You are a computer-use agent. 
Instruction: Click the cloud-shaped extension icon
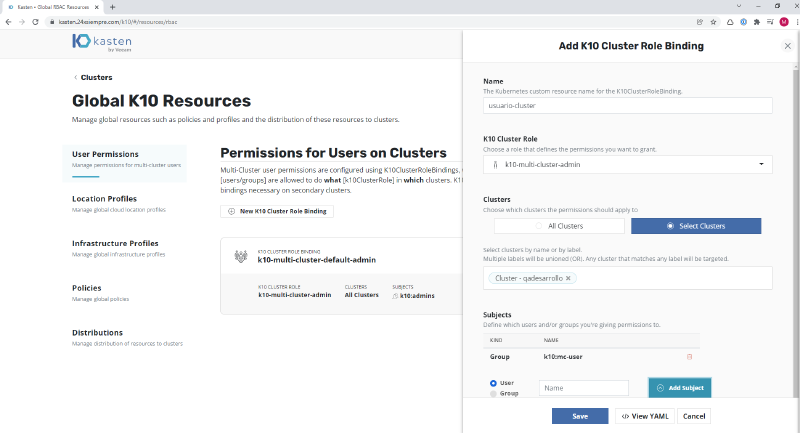730,22
